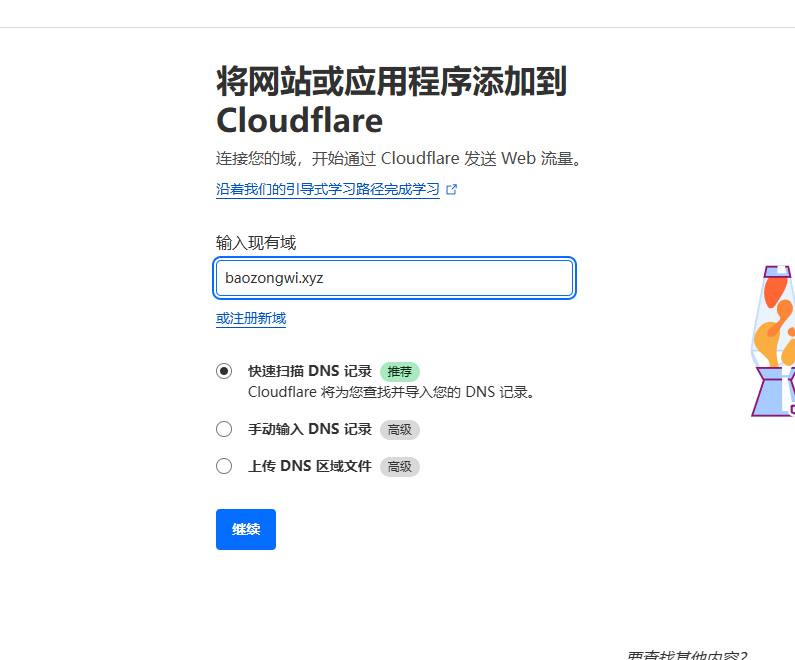Open the 沿着我们的引导式学习路径完成学习 link
The width and height of the screenshot is (795, 660).
[327, 189]
